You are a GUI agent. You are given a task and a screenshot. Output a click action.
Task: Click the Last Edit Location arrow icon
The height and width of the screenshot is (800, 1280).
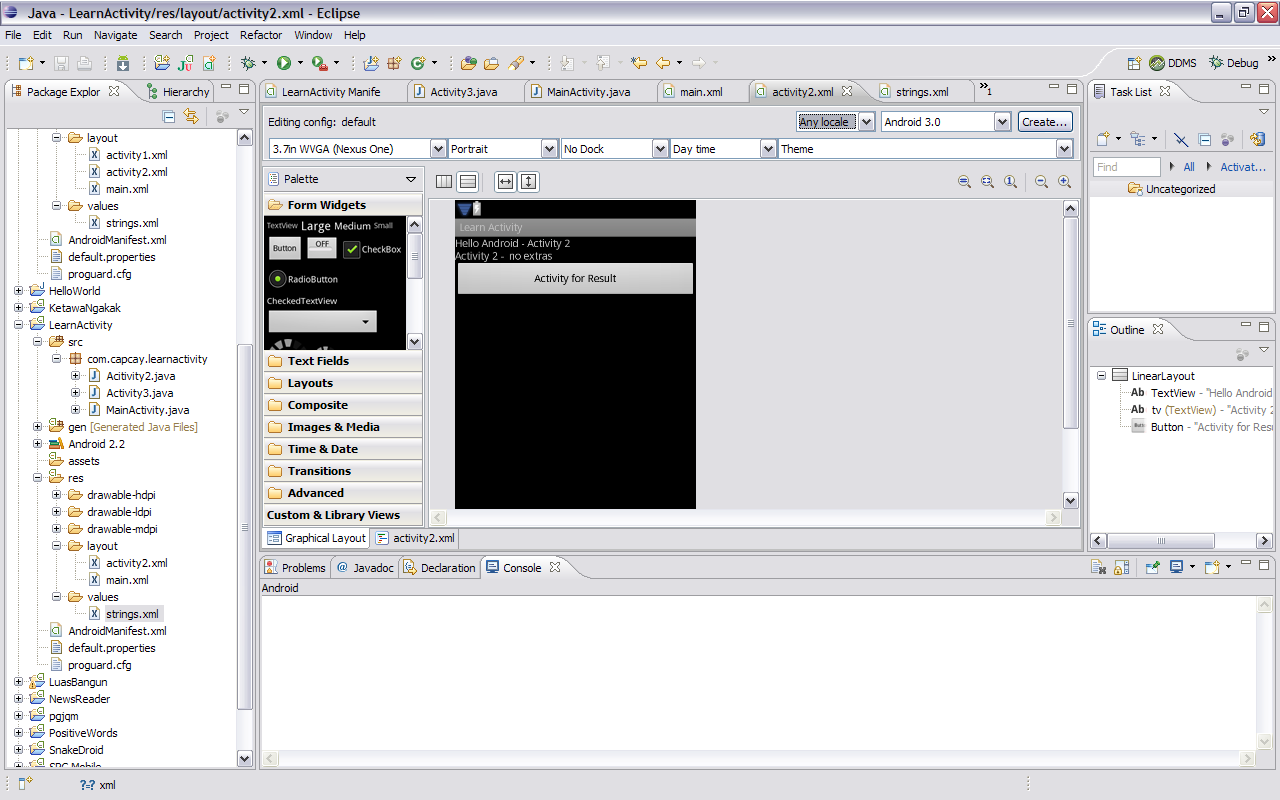pos(639,63)
